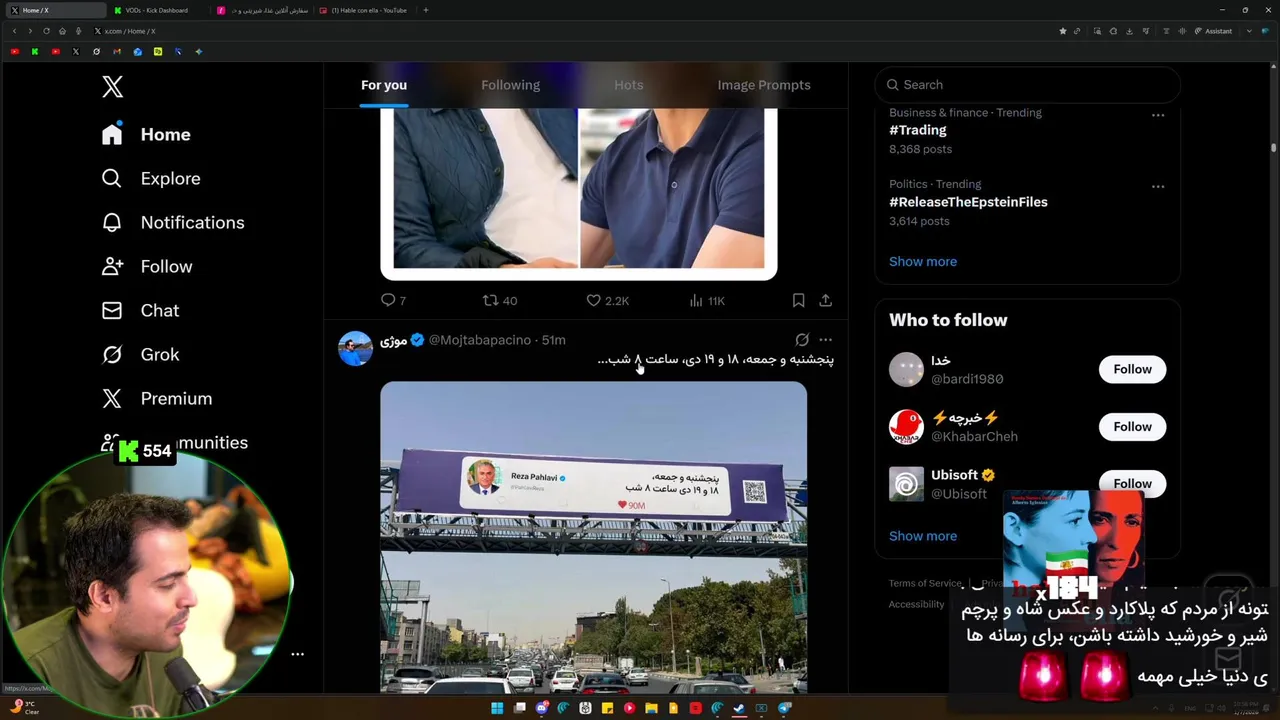The image size is (1280, 720).
Task: Click the Grok icon in the sidebar
Action: point(112,354)
